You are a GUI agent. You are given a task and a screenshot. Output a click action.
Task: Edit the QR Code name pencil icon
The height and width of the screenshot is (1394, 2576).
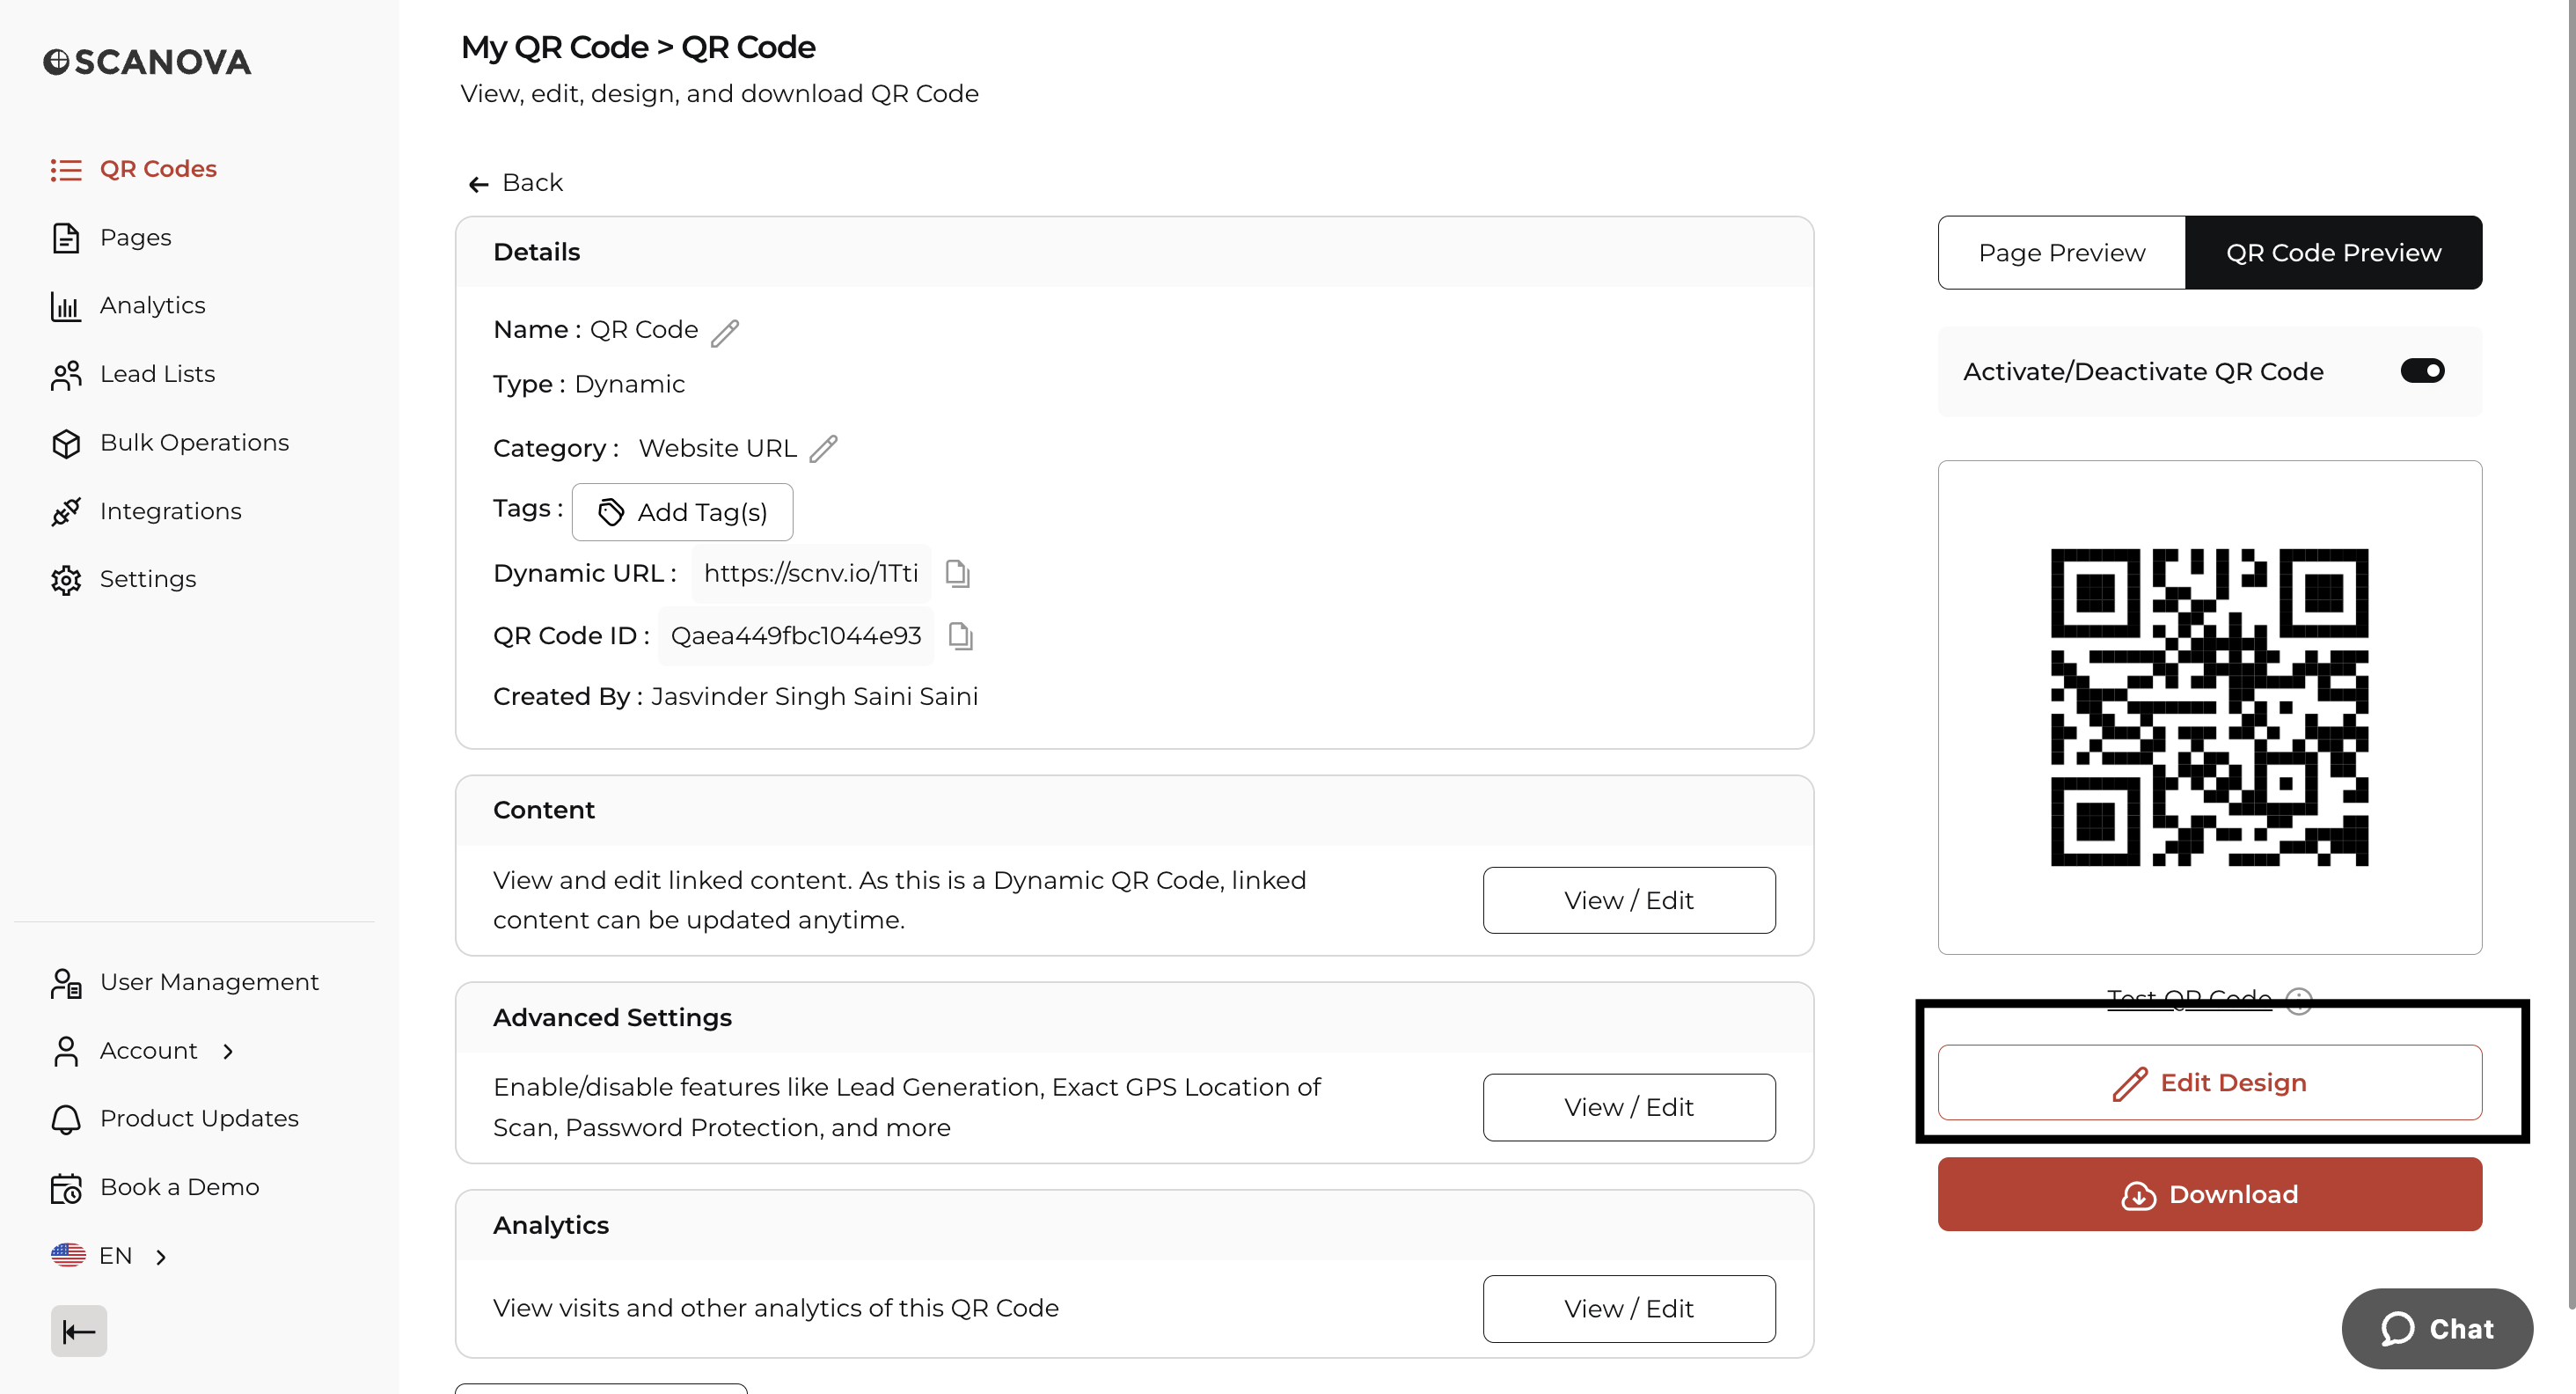point(725,333)
